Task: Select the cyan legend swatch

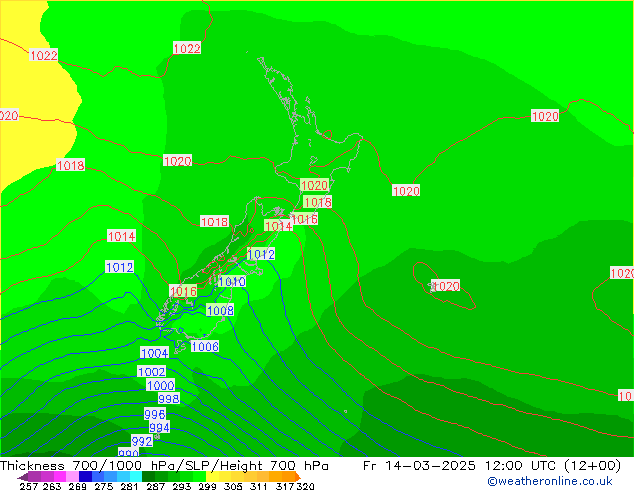Action: 136,477
